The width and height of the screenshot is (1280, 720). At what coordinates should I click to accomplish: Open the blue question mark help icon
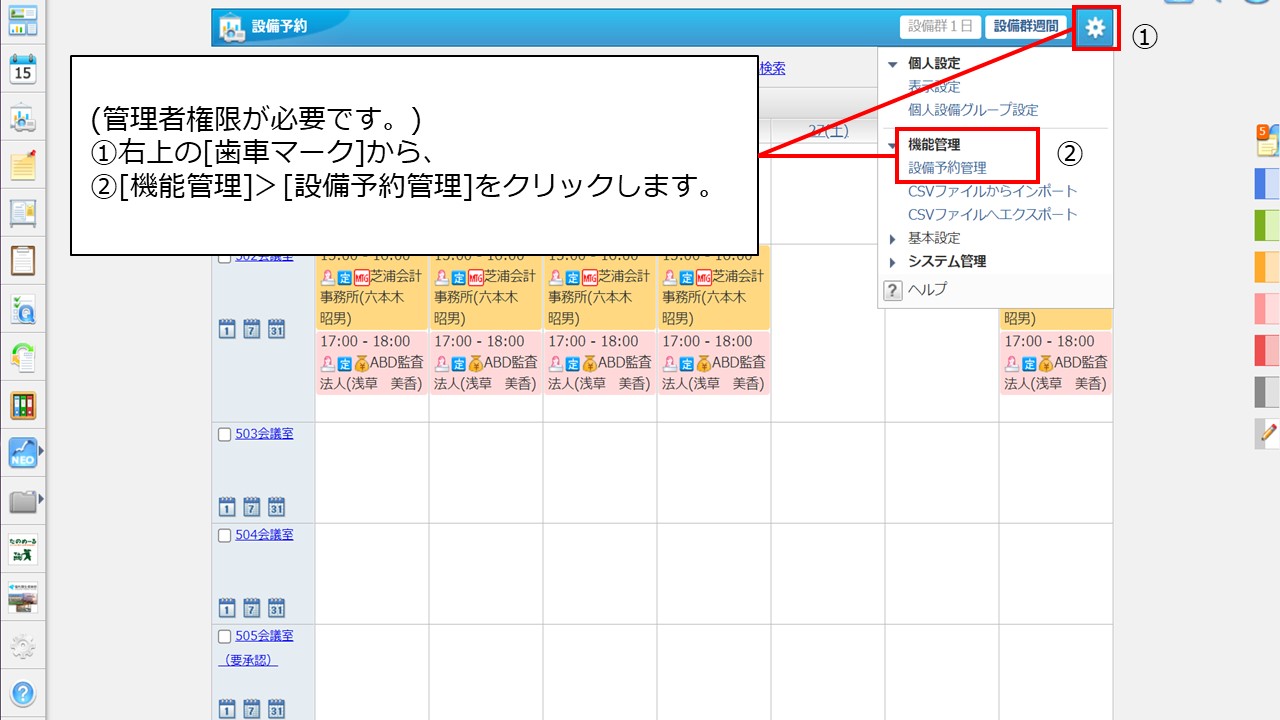(x=23, y=693)
